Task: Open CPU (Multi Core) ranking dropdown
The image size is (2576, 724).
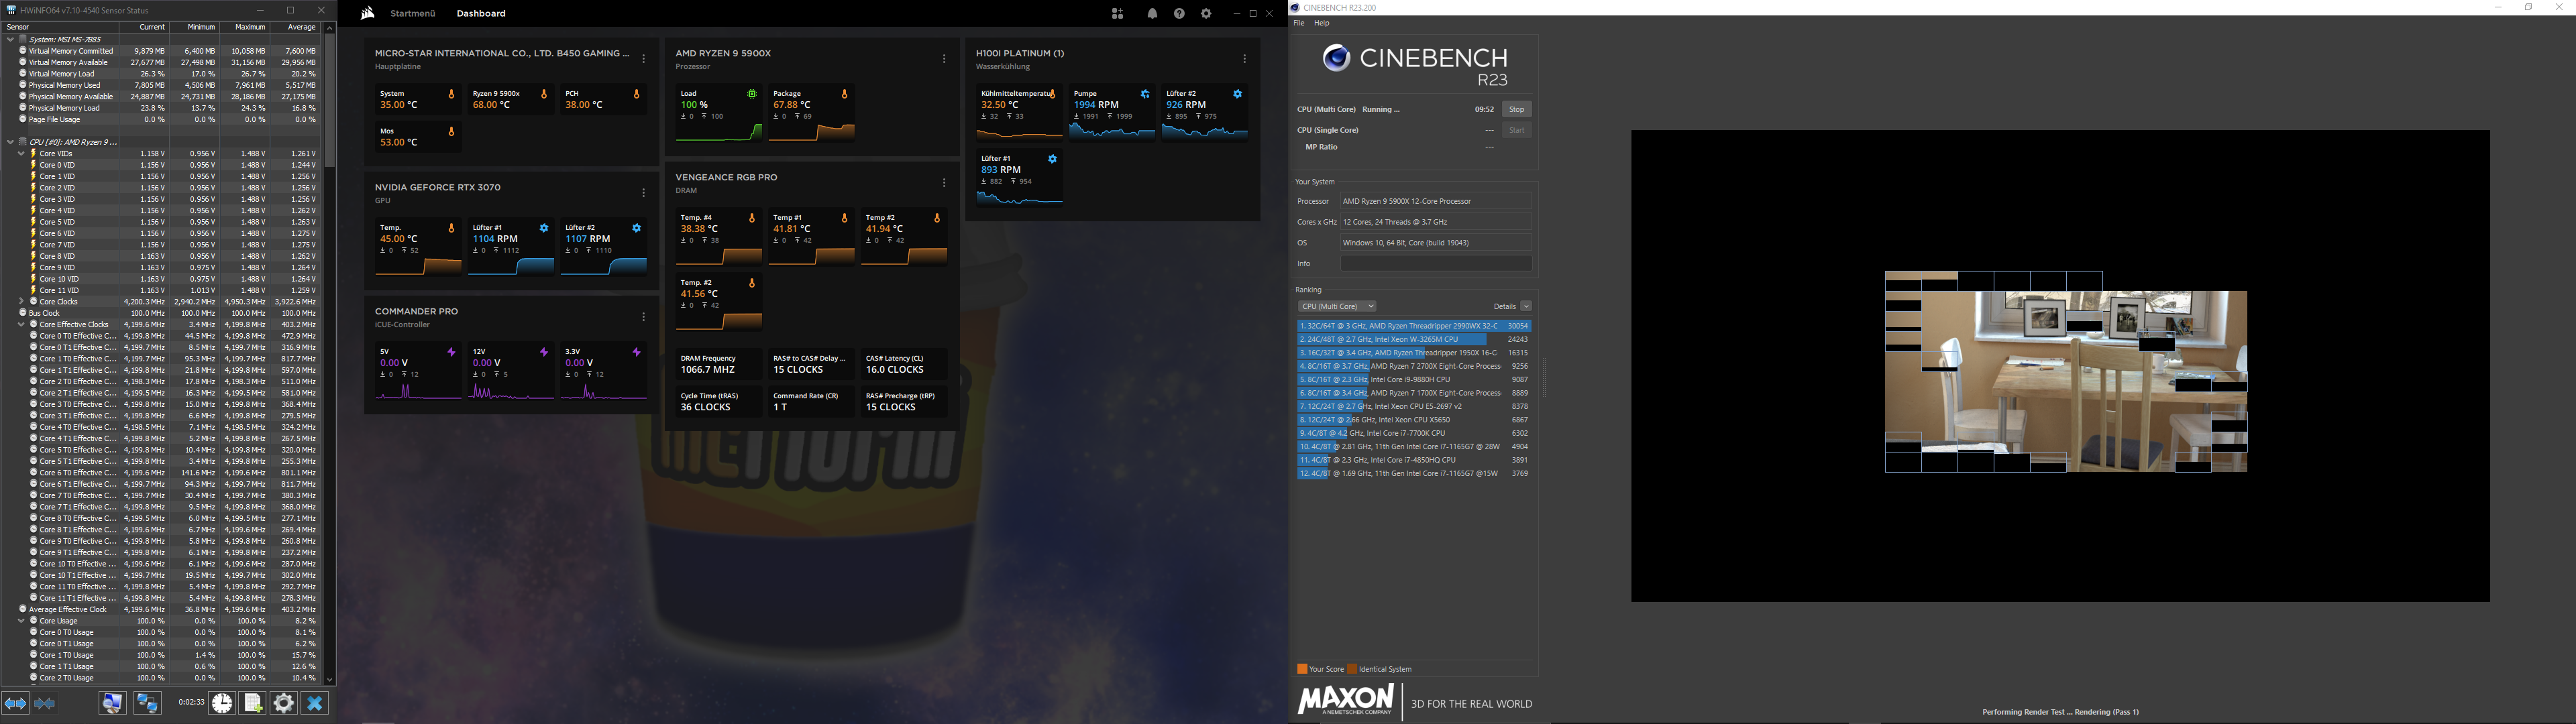Action: (x=1337, y=306)
